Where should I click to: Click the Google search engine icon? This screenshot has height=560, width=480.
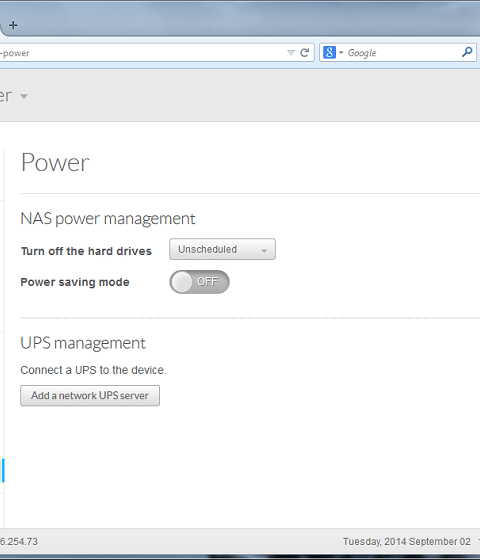(x=329, y=52)
